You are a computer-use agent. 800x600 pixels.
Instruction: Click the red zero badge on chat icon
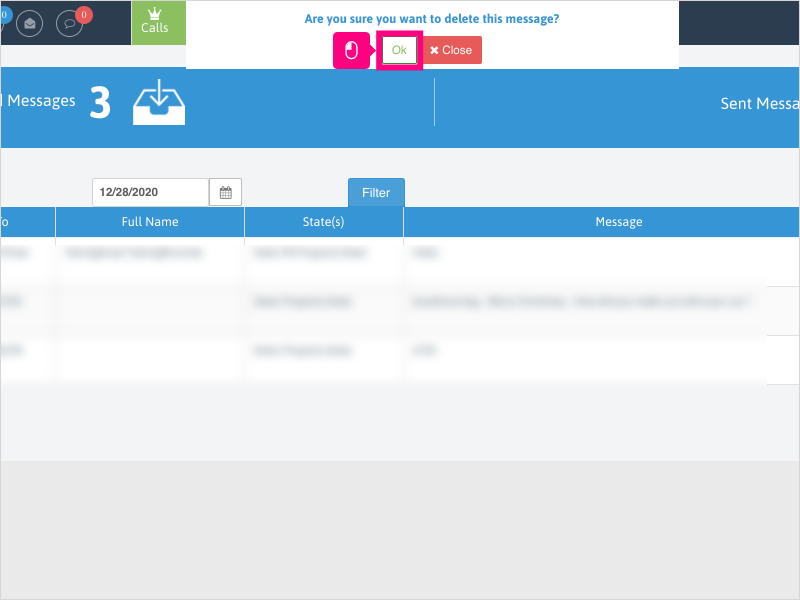tap(84, 15)
